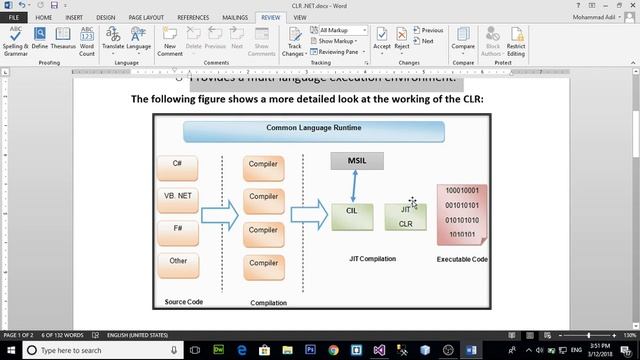Viewport: 640px width, 360px height.
Task: Change language English (United States)
Action: (x=137, y=335)
